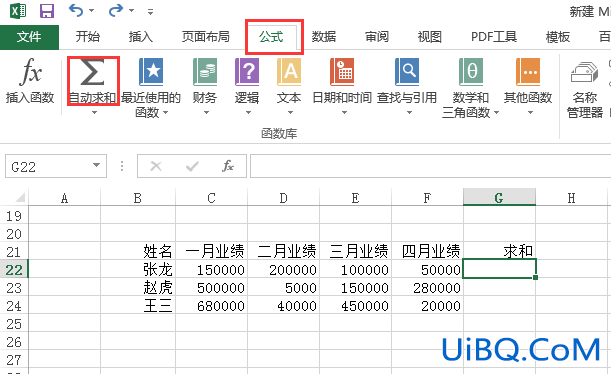Click the cell with name 赵虎
The width and height of the screenshot is (611, 374).
click(x=138, y=288)
